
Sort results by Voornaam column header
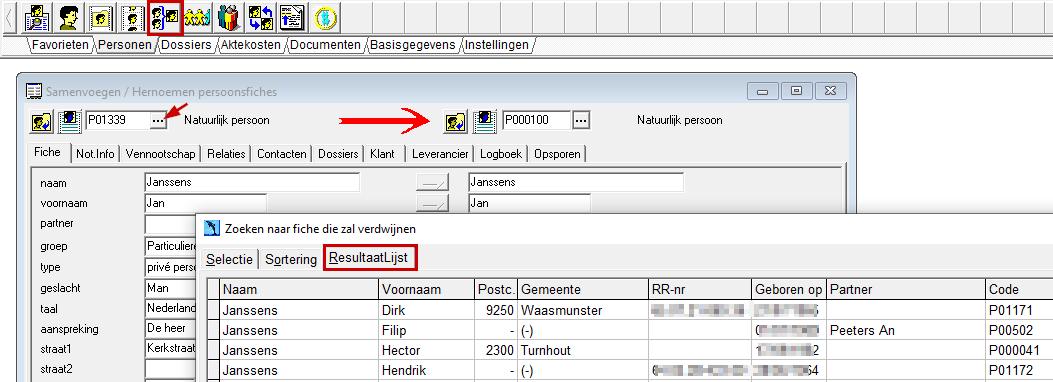(x=426, y=289)
